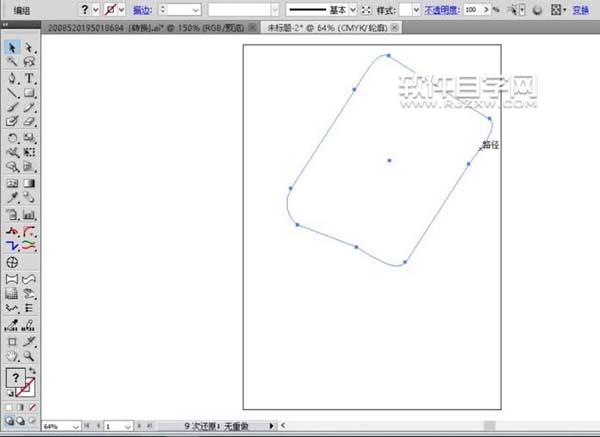
Task: Open the status bar options arrow
Action: point(271,426)
